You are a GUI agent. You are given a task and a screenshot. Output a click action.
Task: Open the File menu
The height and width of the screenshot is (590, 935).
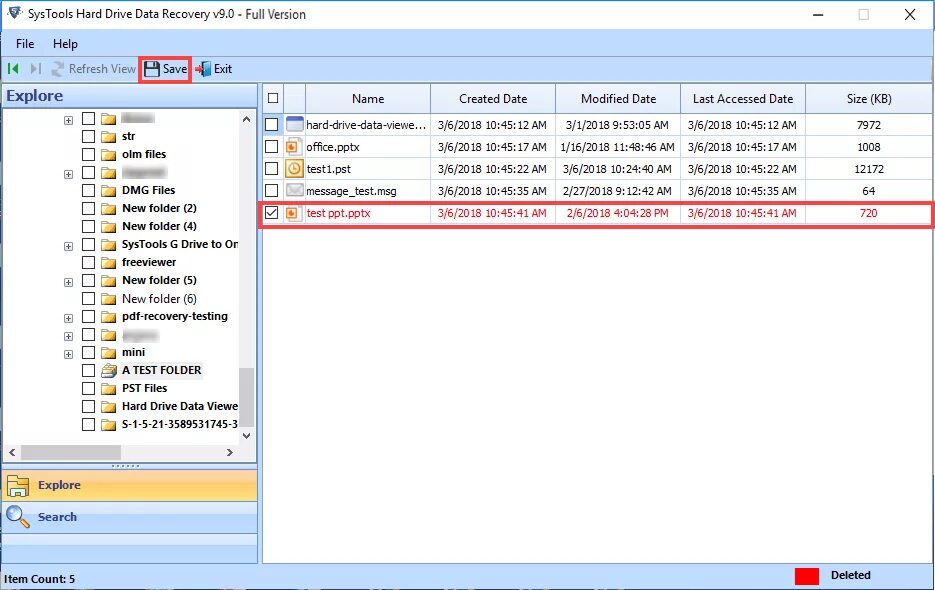[25, 44]
